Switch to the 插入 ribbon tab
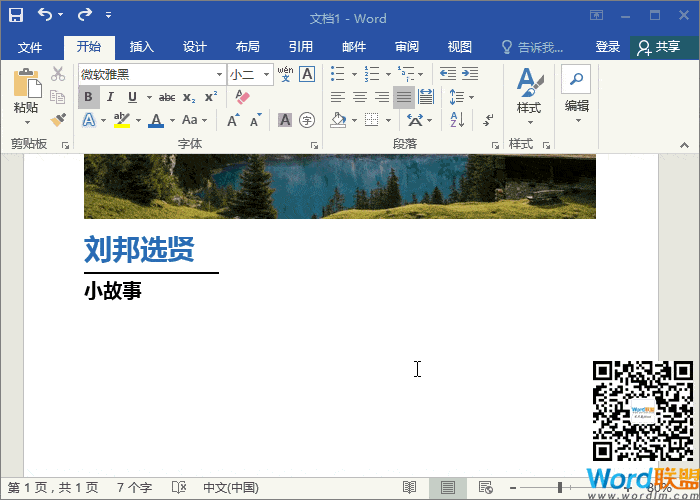700x500 pixels. pyautogui.click(x=142, y=47)
